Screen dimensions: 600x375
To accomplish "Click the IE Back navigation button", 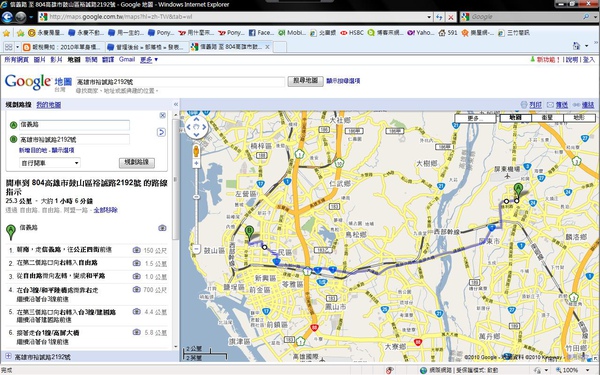I will coord(7,17).
